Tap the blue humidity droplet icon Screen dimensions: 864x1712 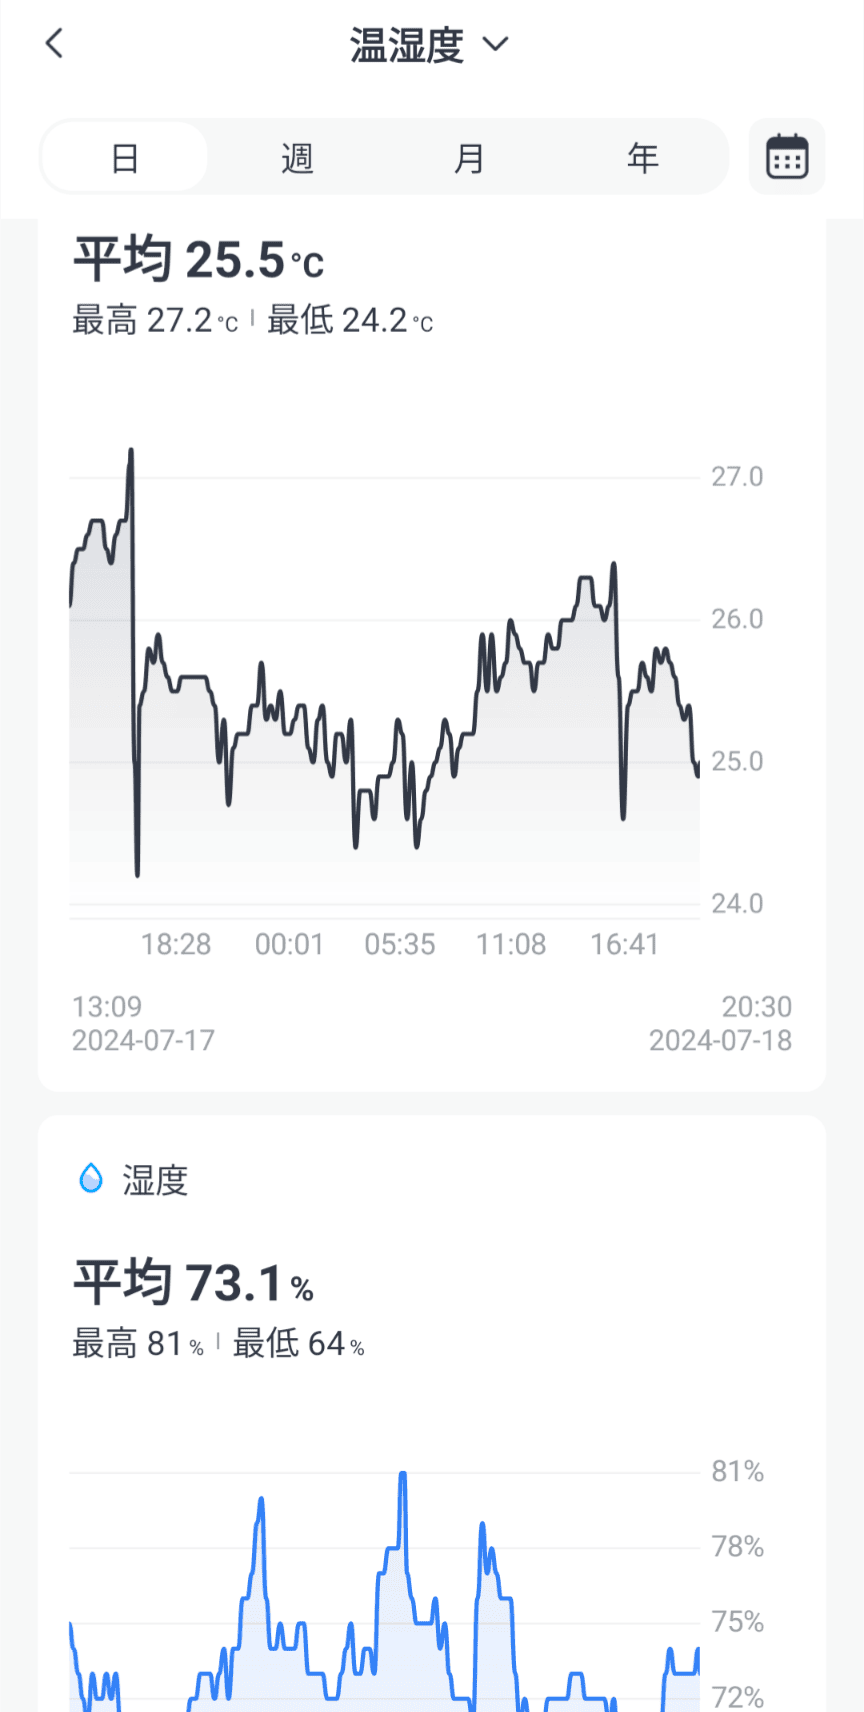(x=91, y=1178)
